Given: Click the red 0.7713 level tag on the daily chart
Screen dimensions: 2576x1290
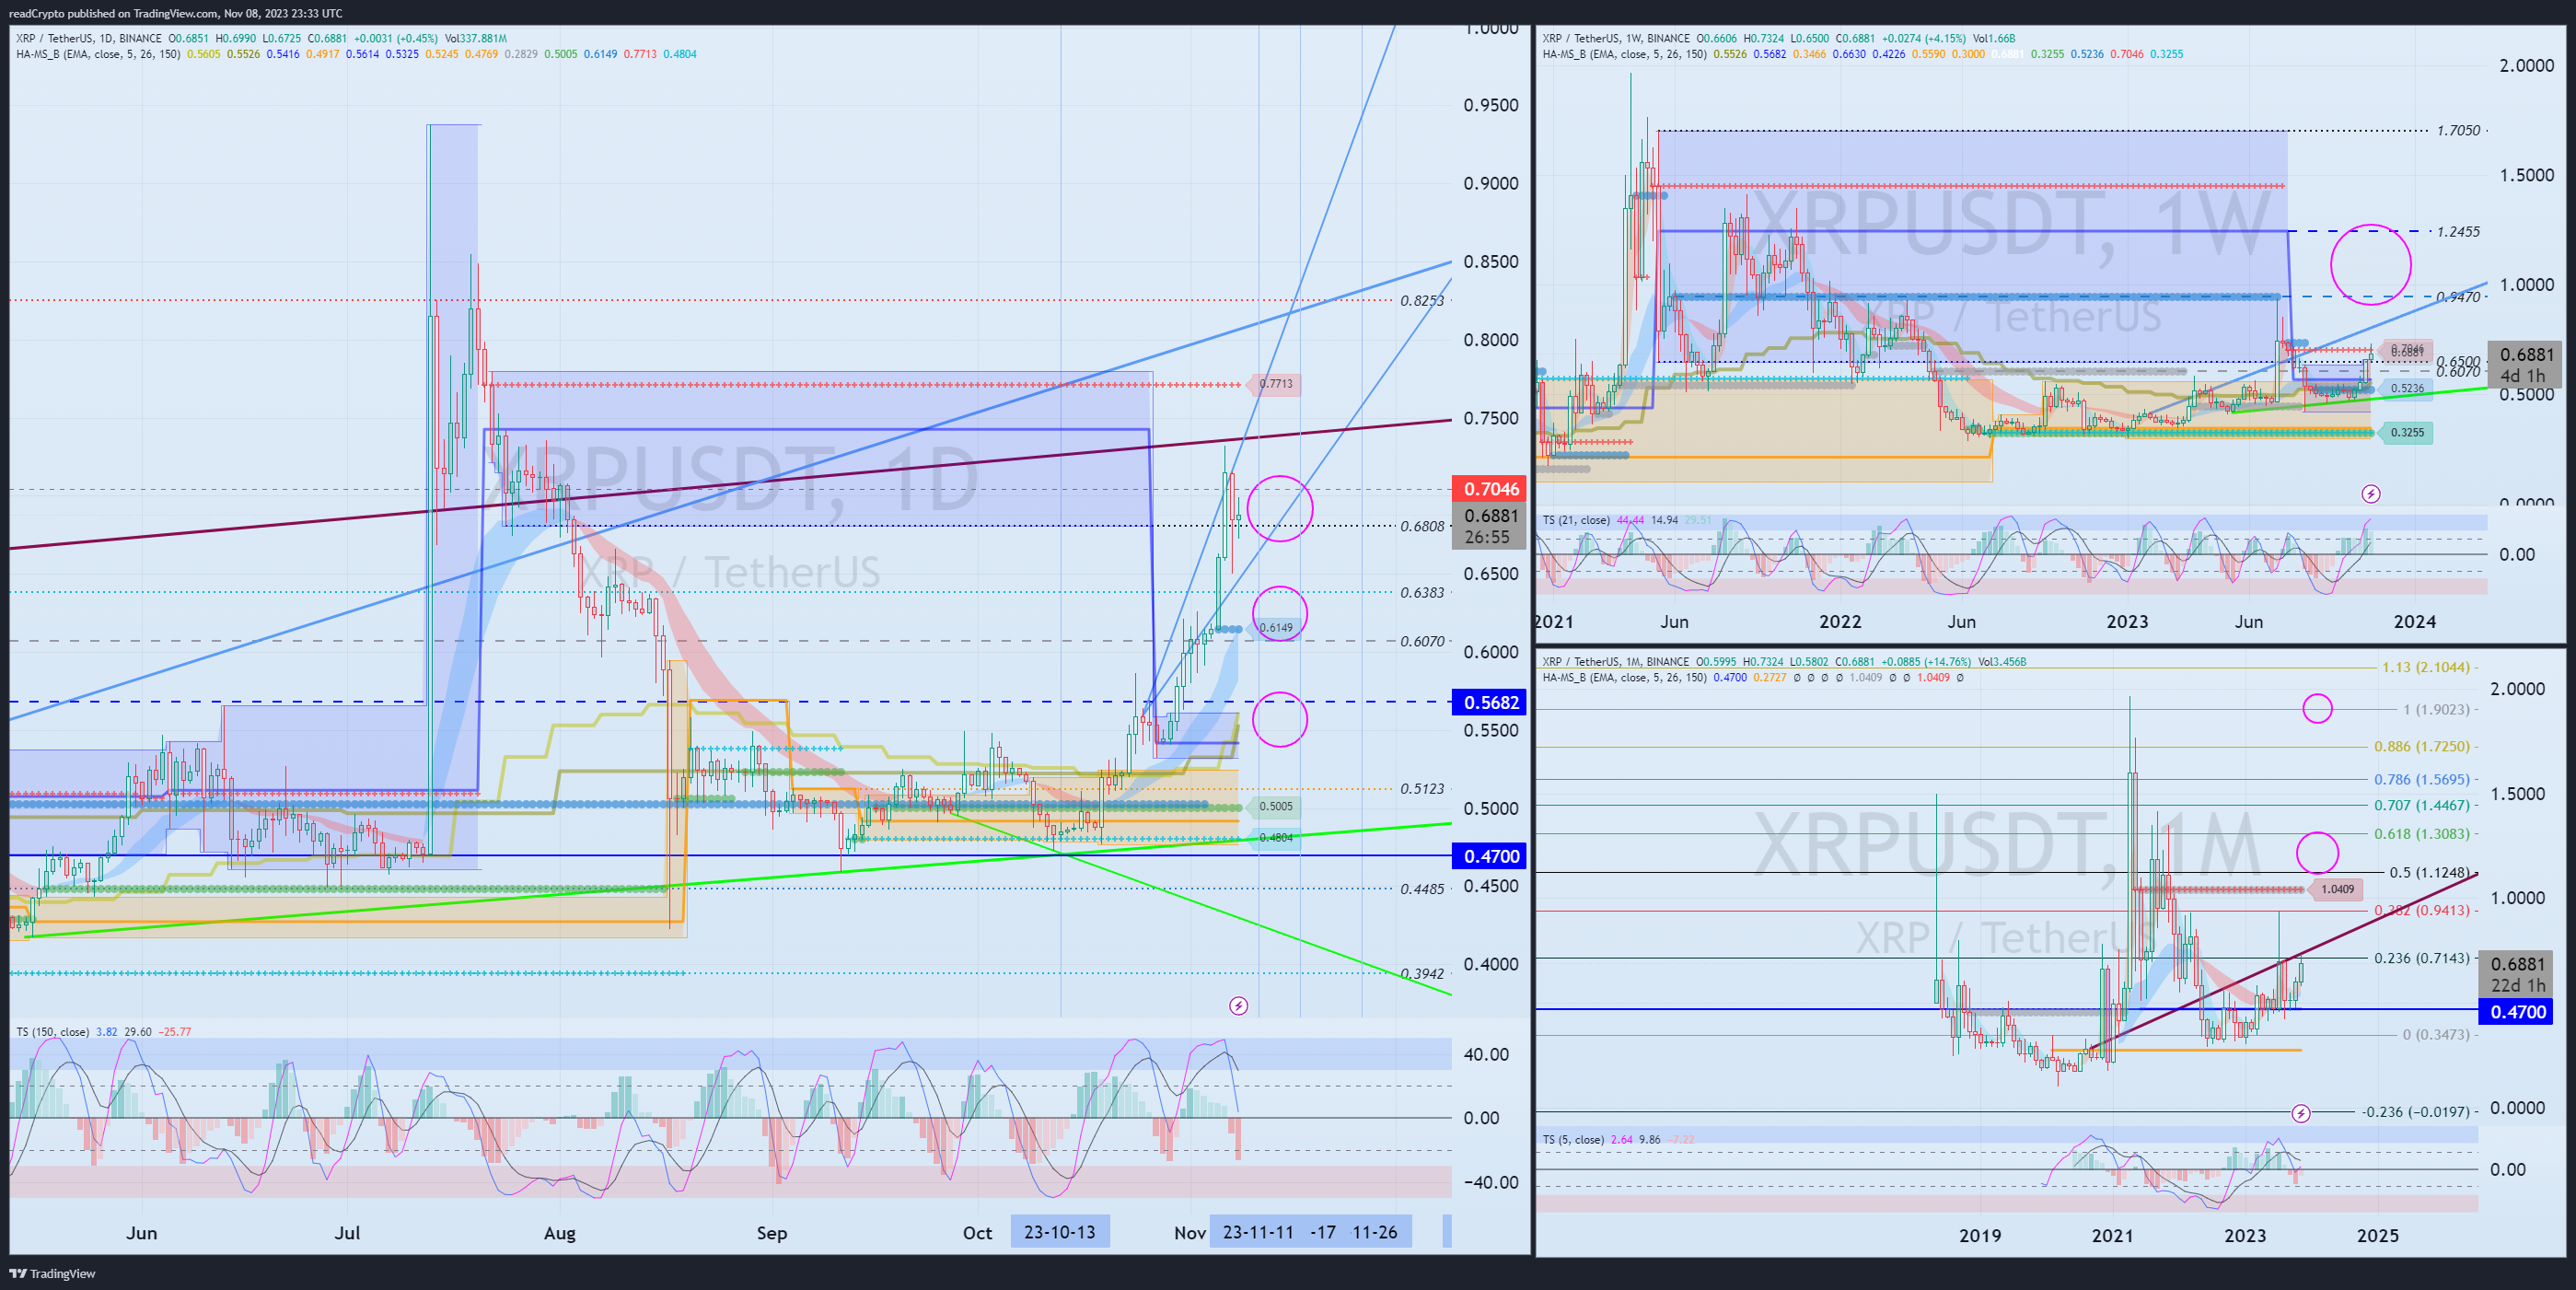Looking at the screenshot, I should pos(1273,383).
